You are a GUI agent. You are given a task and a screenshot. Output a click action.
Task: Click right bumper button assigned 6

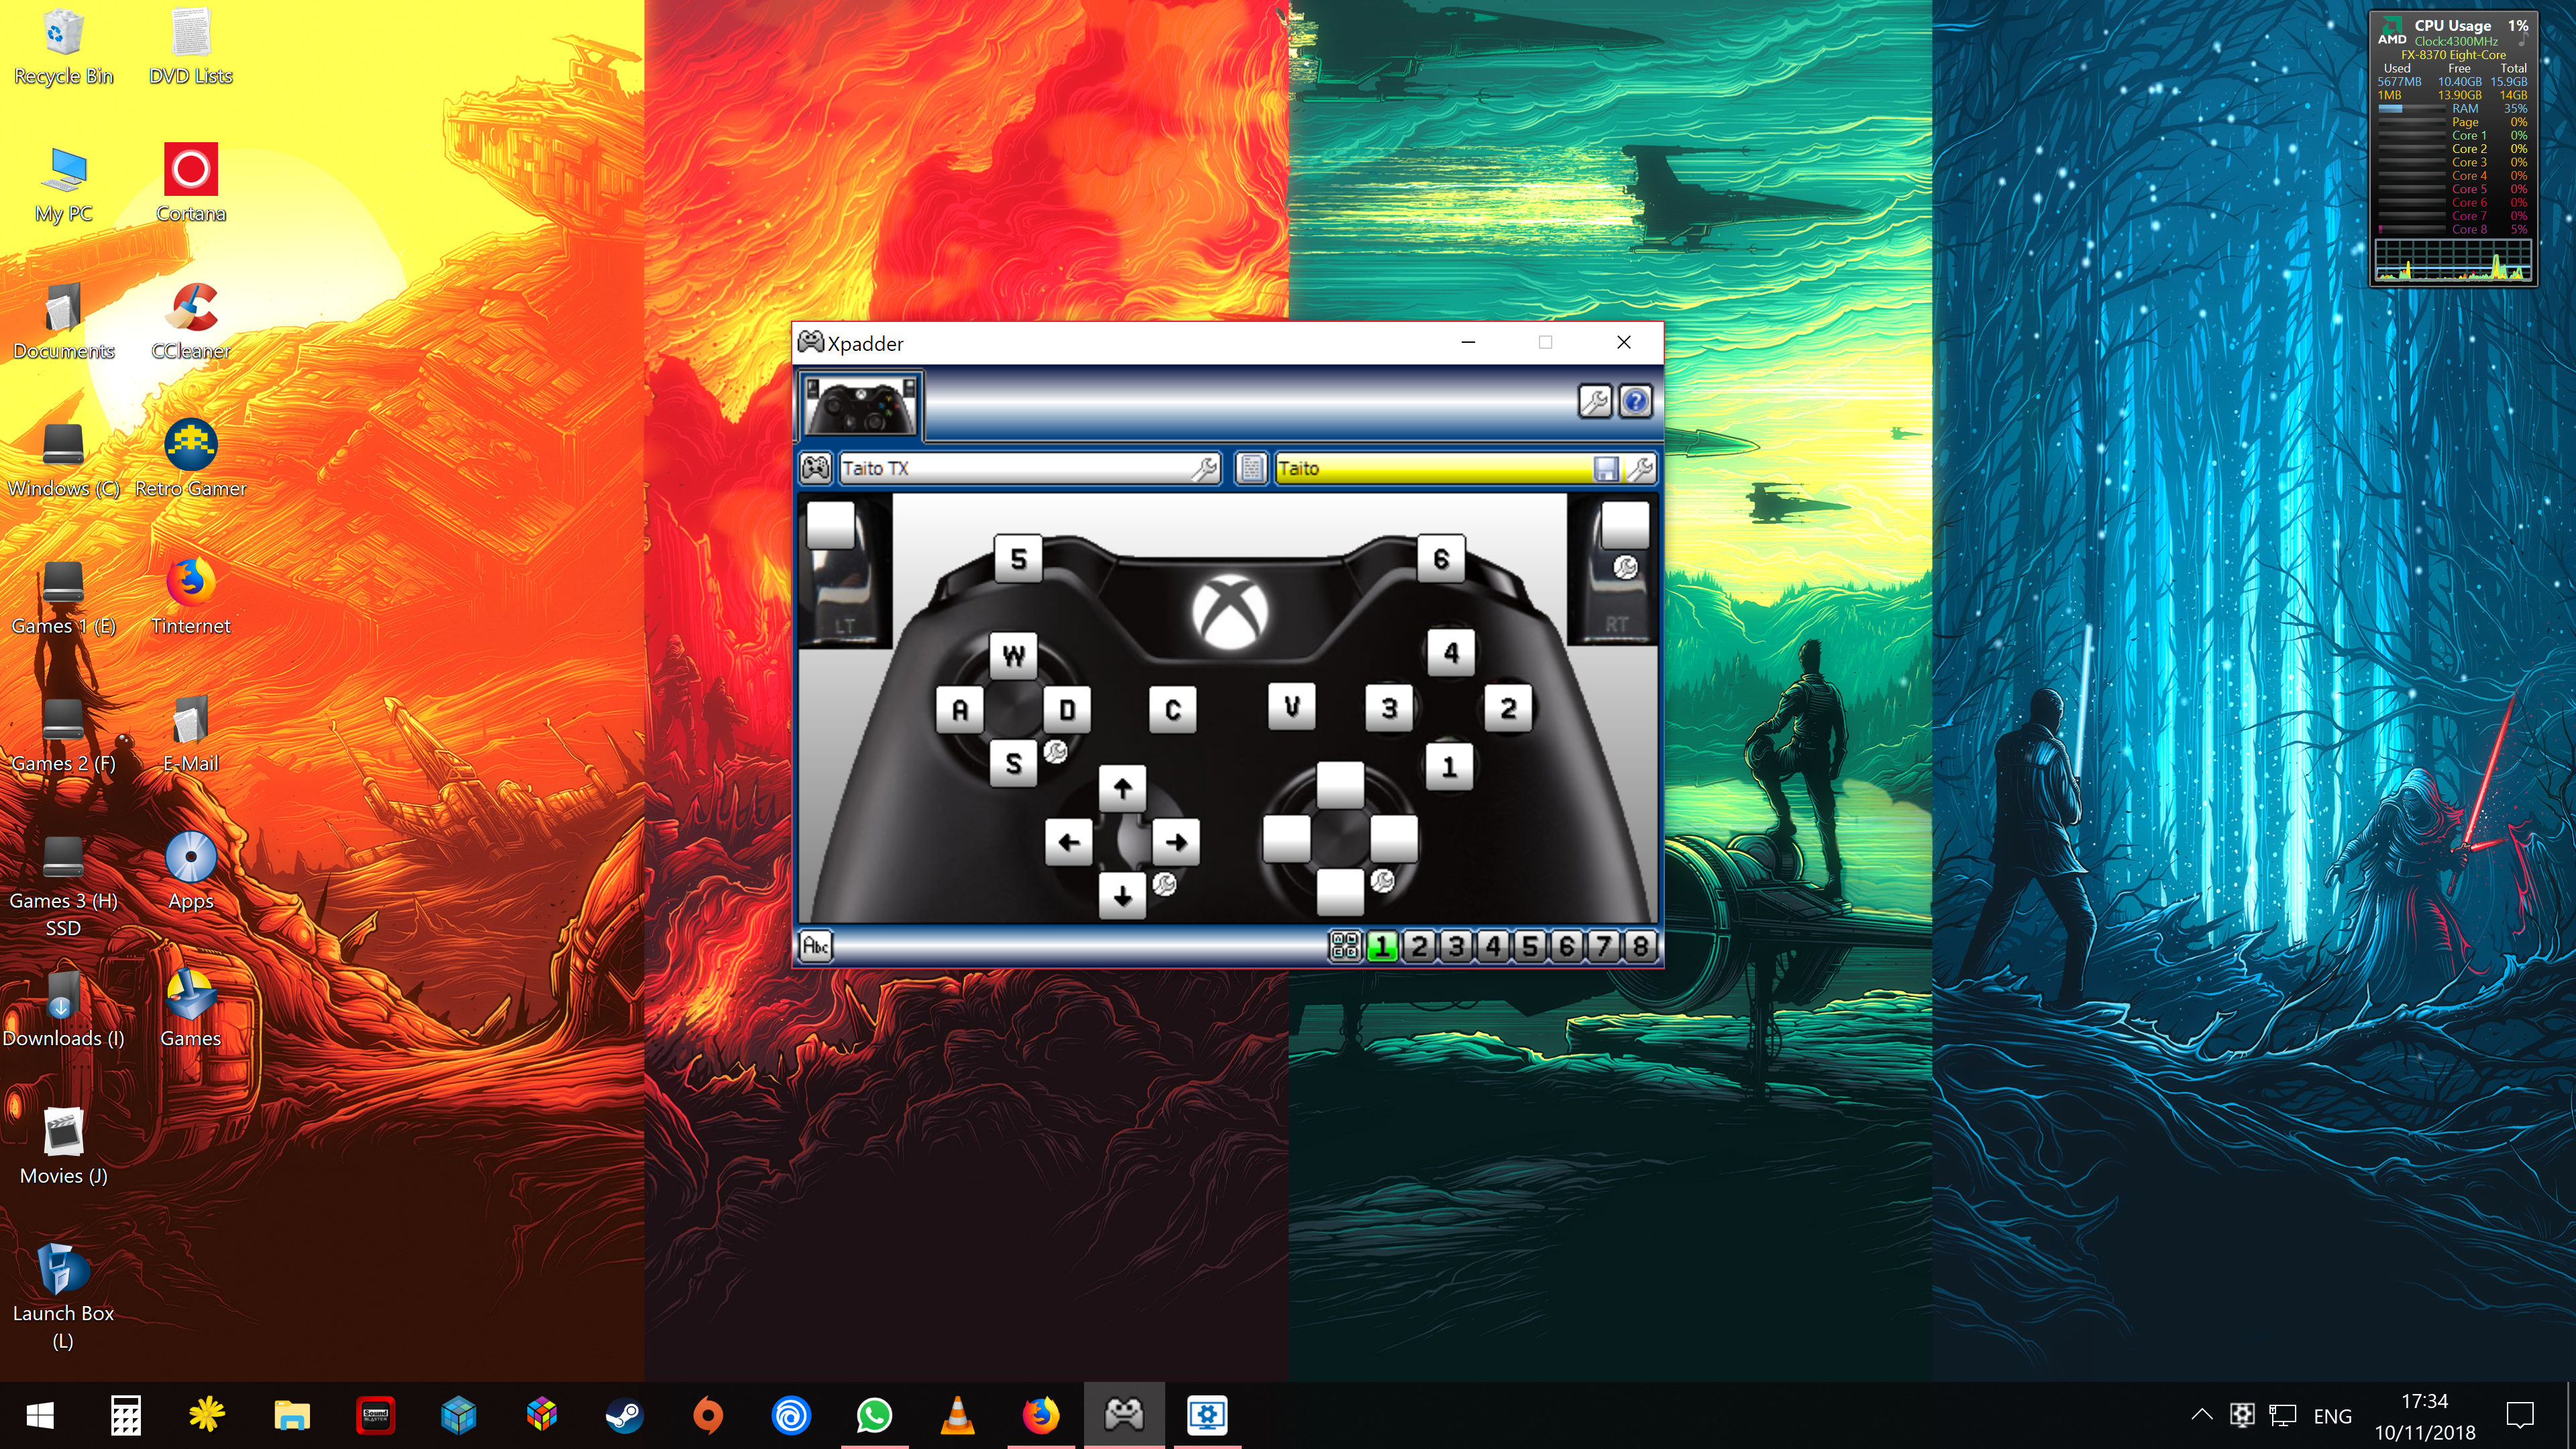(x=1441, y=558)
